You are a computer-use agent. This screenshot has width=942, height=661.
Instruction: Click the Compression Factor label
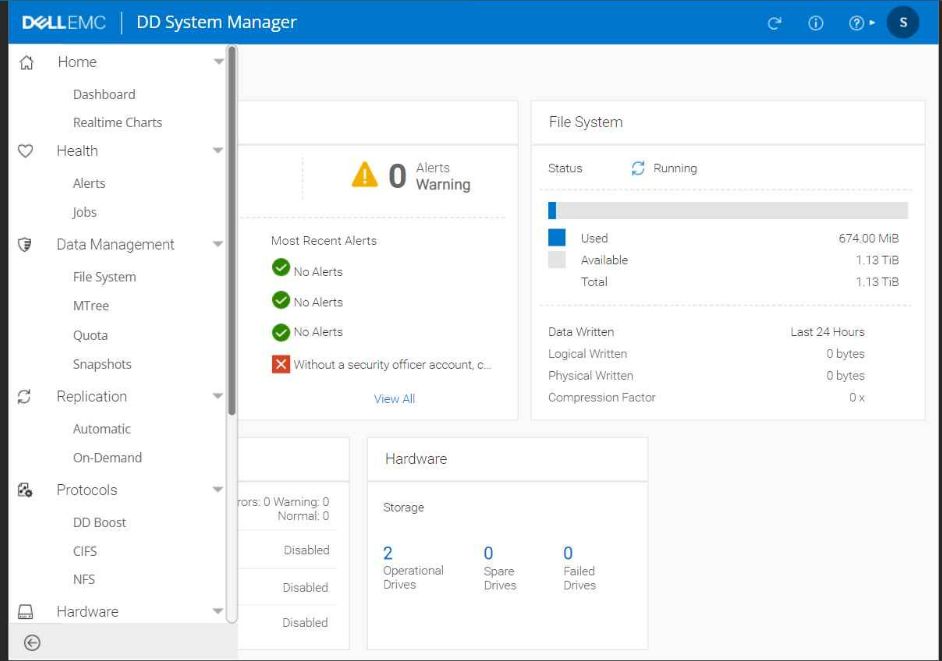[601, 398]
